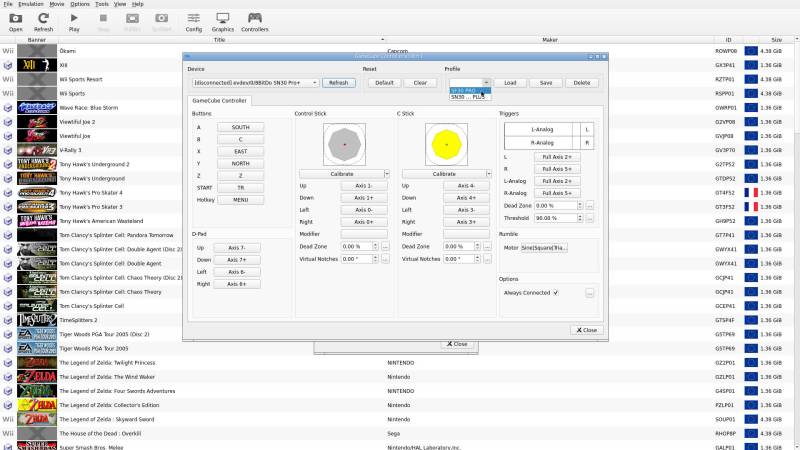Image resolution: width=800 pixels, height=450 pixels.
Task: Click Control Stick Dead Zone stepper
Action: (x=375, y=246)
